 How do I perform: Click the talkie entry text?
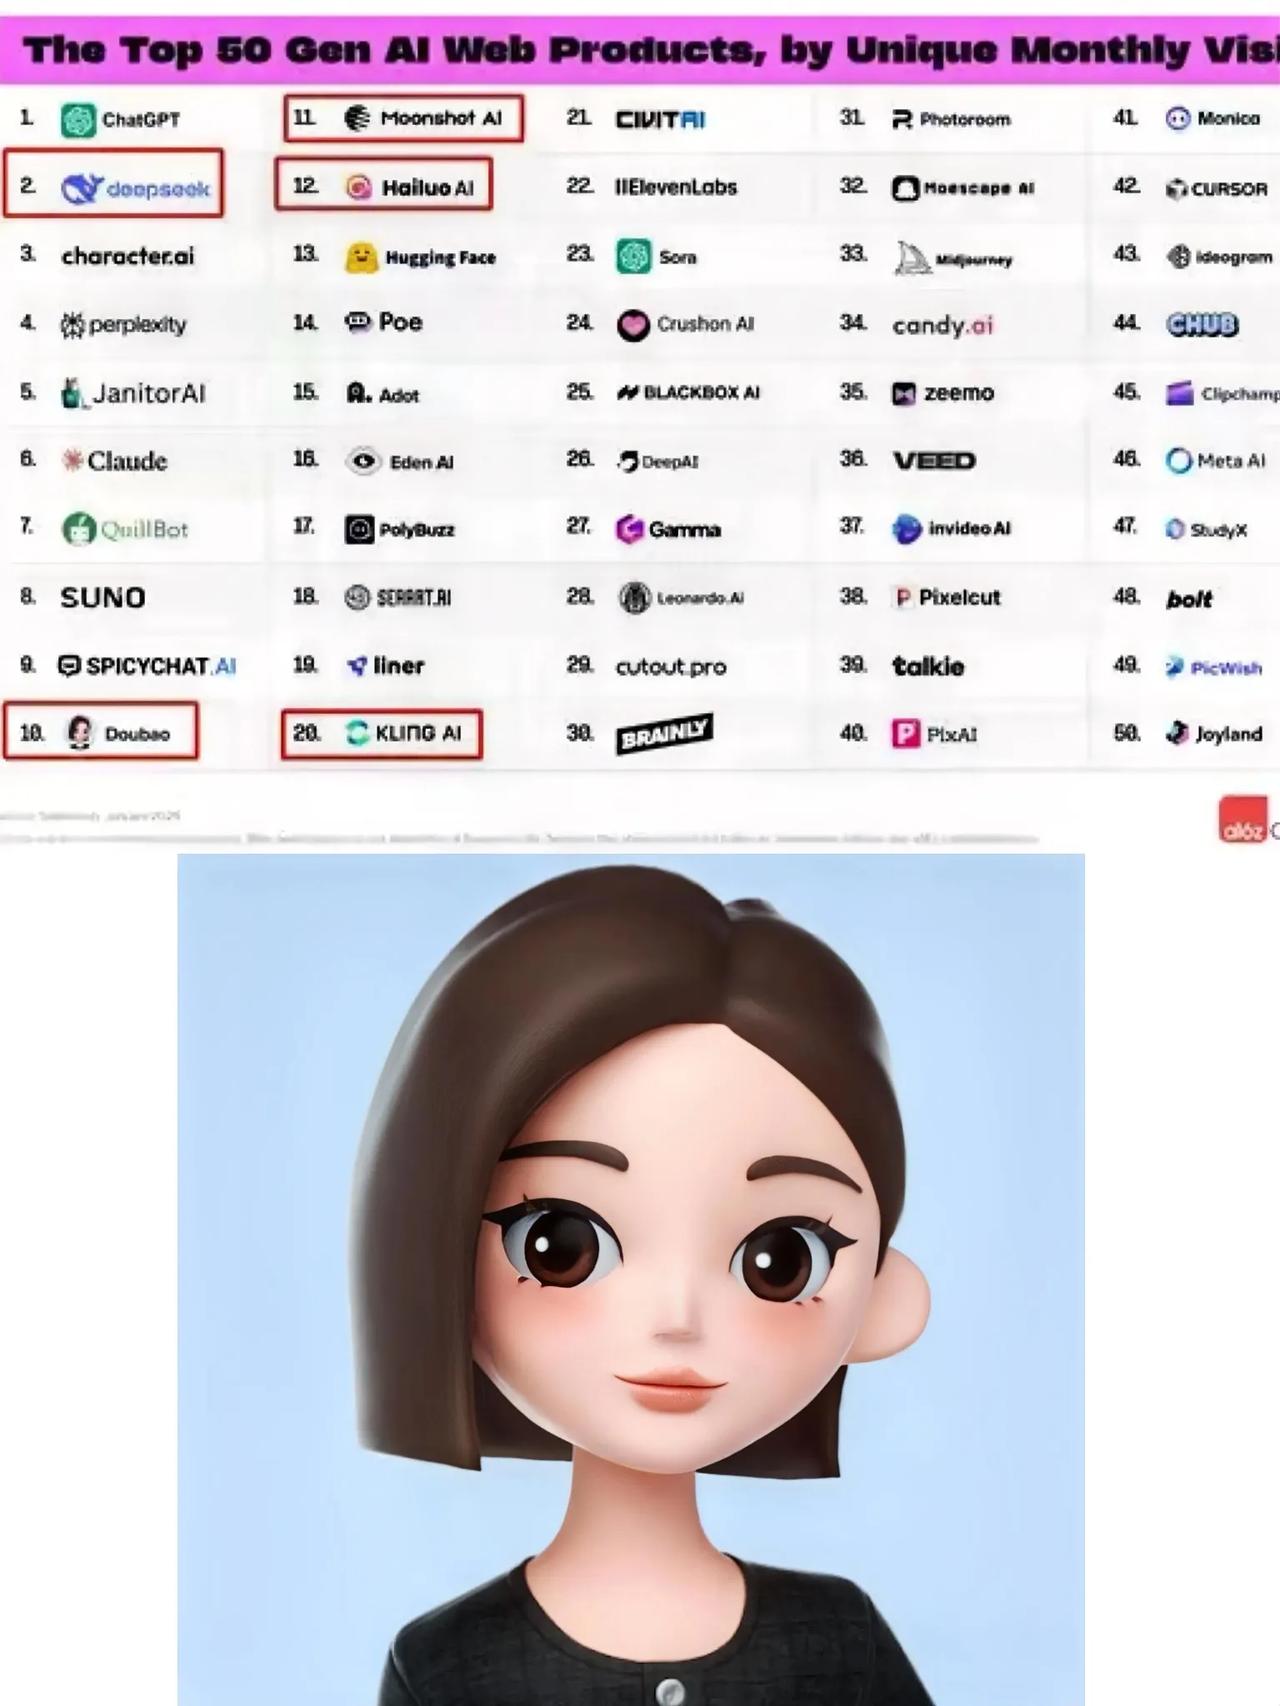(x=928, y=666)
